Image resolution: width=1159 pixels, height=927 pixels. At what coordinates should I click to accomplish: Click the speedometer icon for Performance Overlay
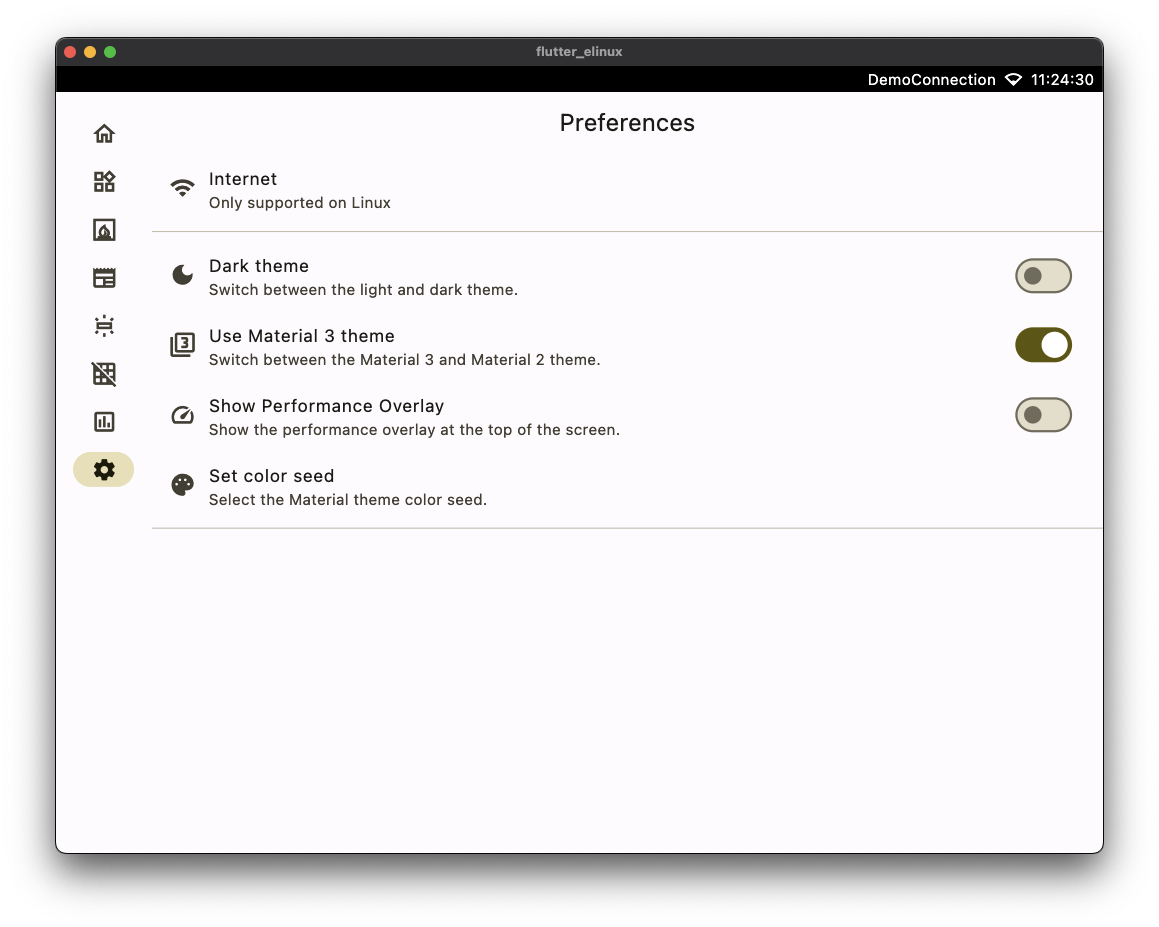click(183, 415)
